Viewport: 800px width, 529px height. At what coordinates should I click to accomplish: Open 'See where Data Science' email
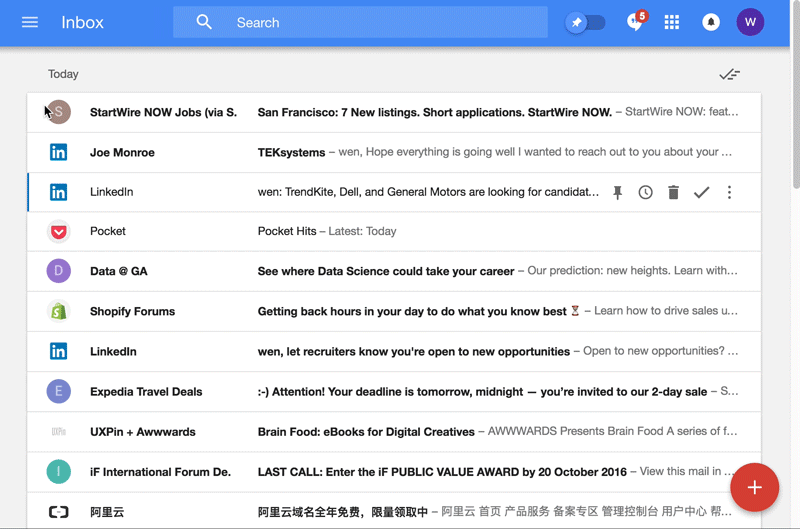(394, 271)
